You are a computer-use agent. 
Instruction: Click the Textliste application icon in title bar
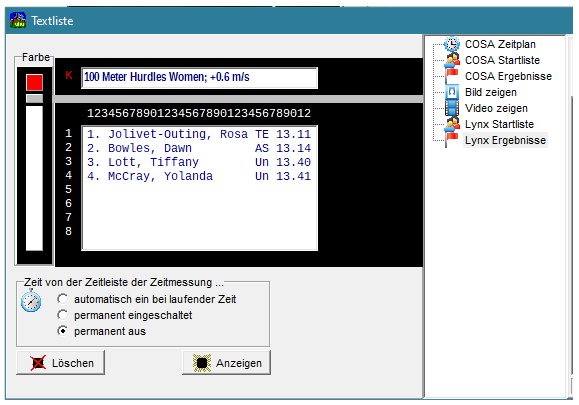[18, 20]
